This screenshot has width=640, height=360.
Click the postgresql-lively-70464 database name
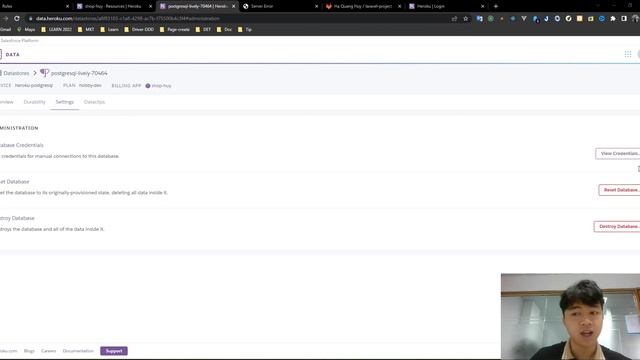point(79,73)
